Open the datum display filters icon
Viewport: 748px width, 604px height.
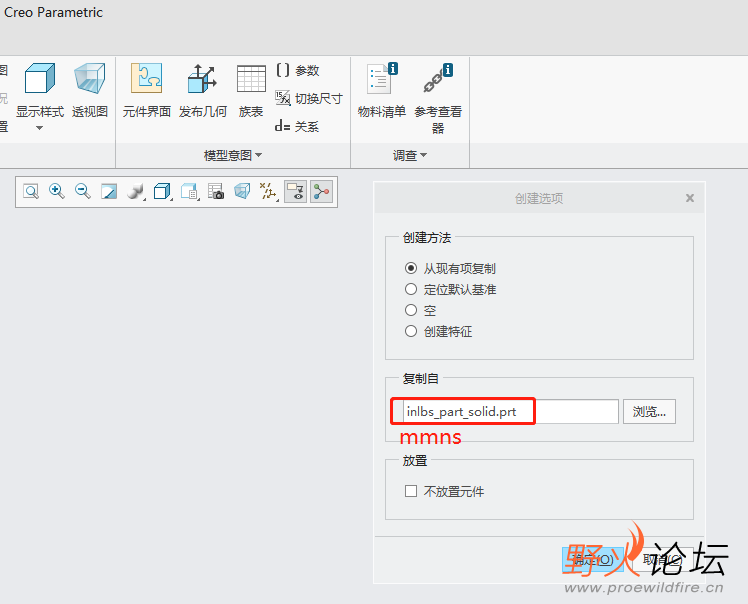[269, 192]
